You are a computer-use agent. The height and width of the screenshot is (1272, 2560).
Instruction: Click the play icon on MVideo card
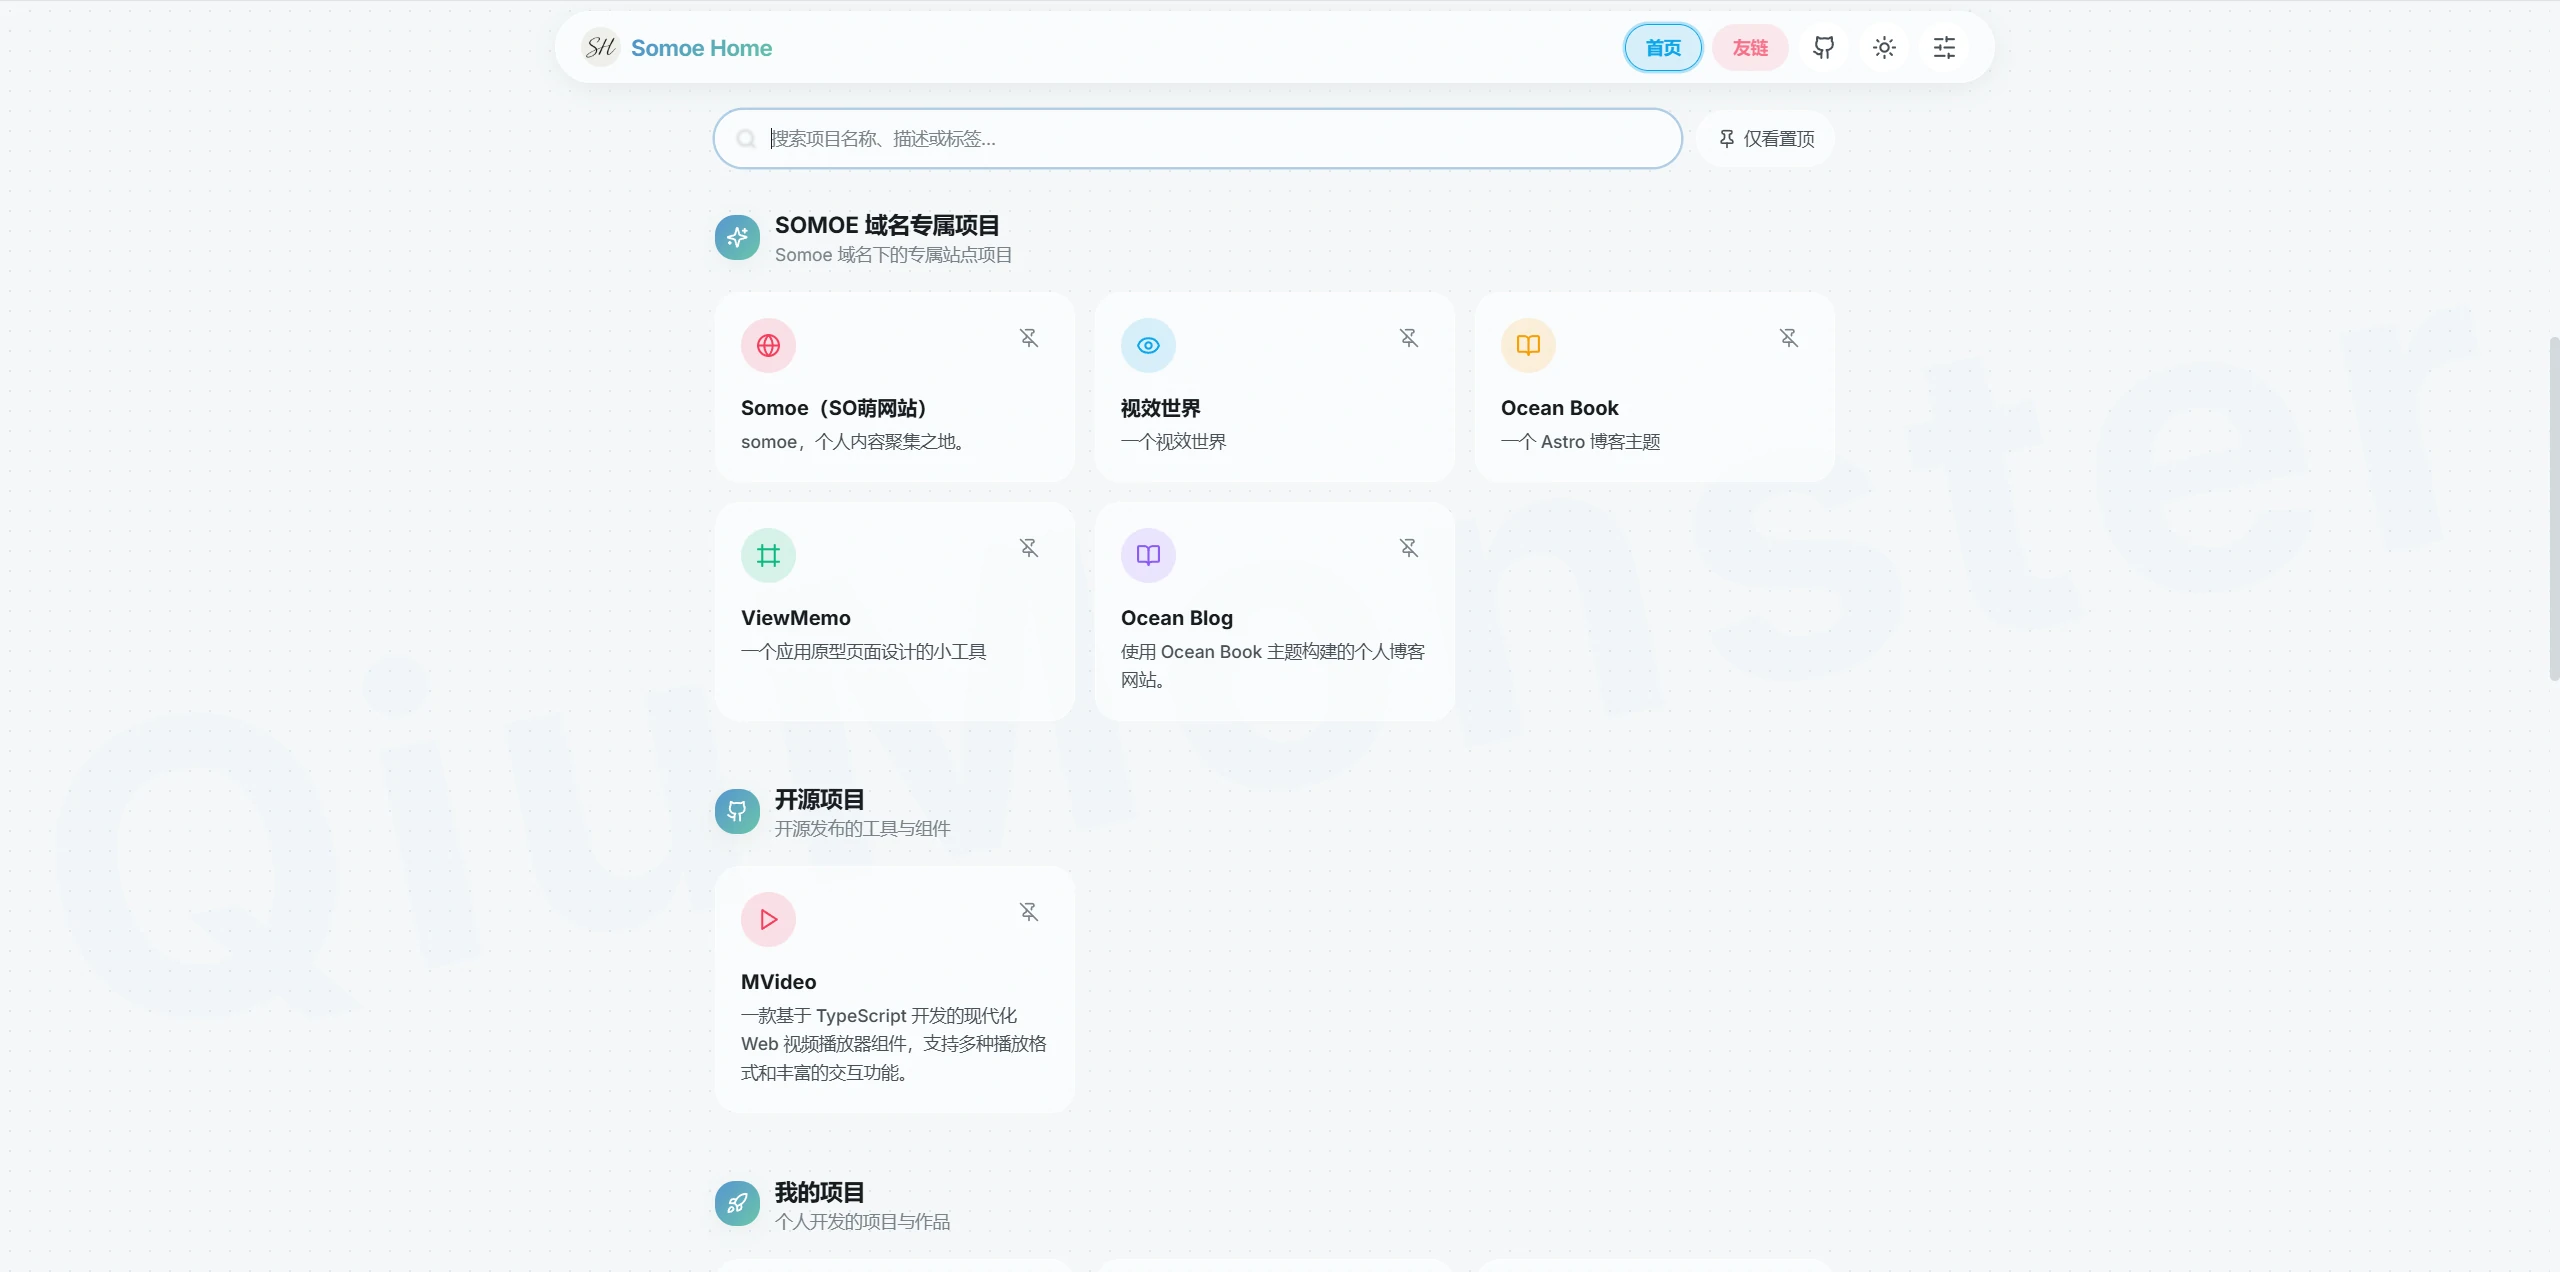click(768, 919)
